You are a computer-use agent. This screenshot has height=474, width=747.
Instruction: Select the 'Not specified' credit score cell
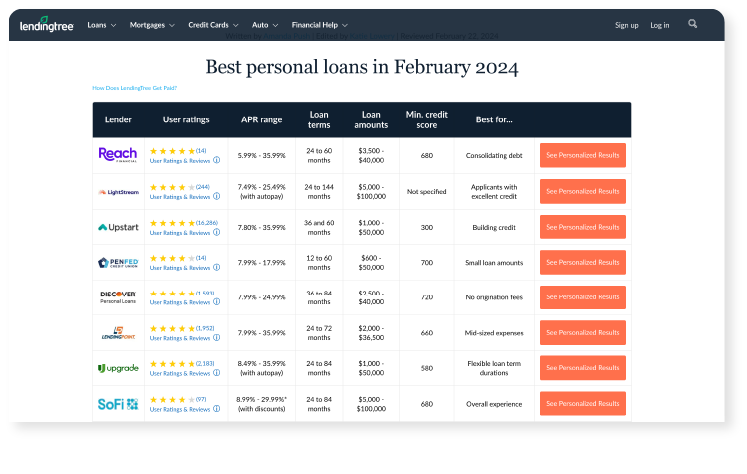coord(426,192)
